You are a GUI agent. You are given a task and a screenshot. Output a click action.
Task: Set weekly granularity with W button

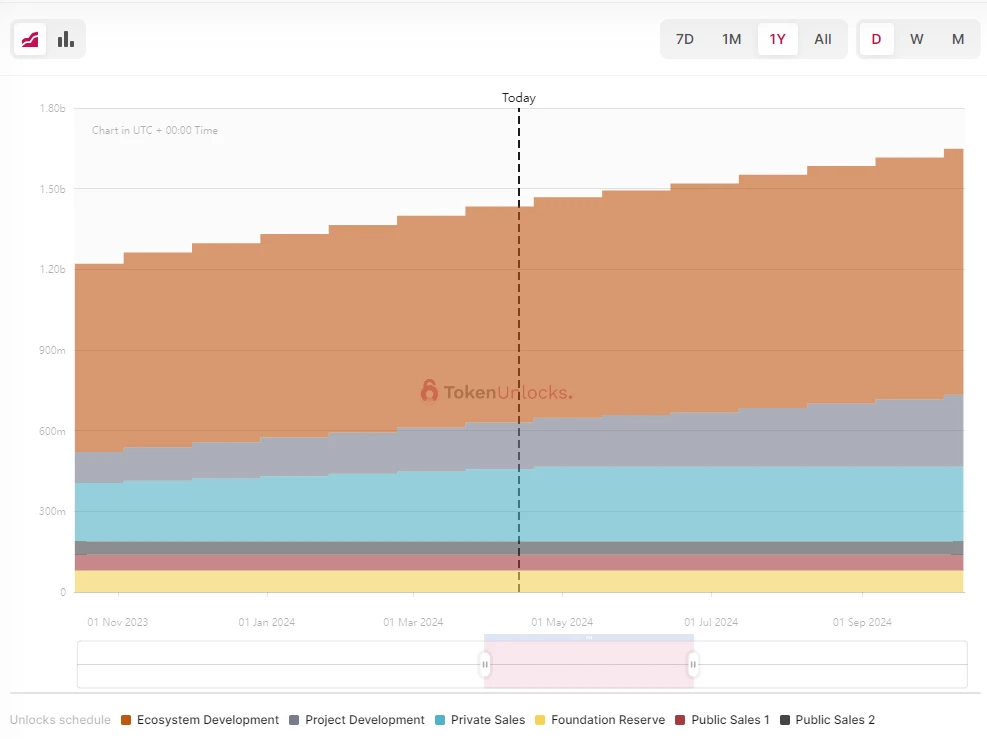[917, 39]
